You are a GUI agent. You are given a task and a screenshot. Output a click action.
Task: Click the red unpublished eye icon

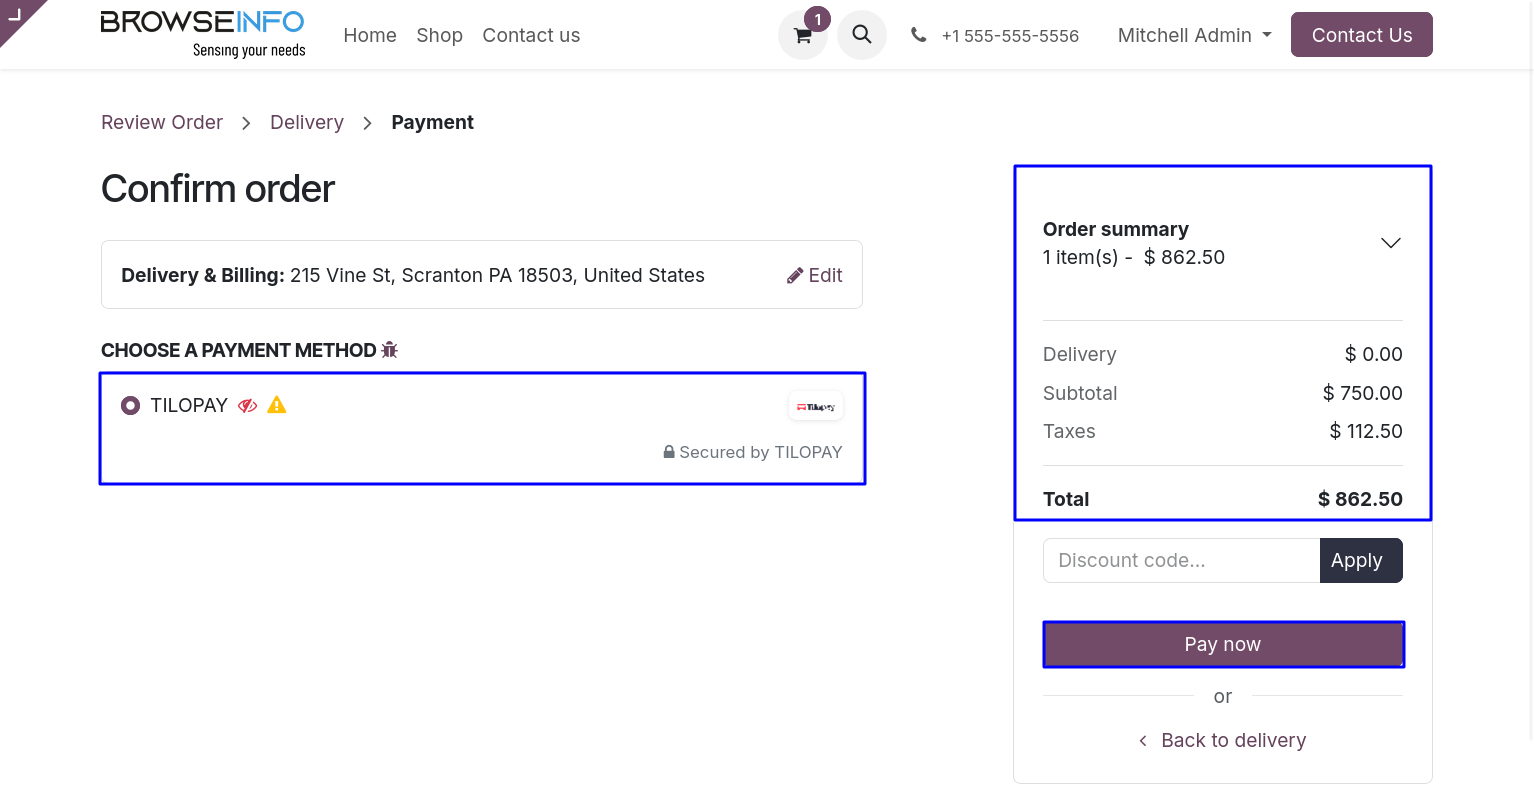click(x=248, y=405)
